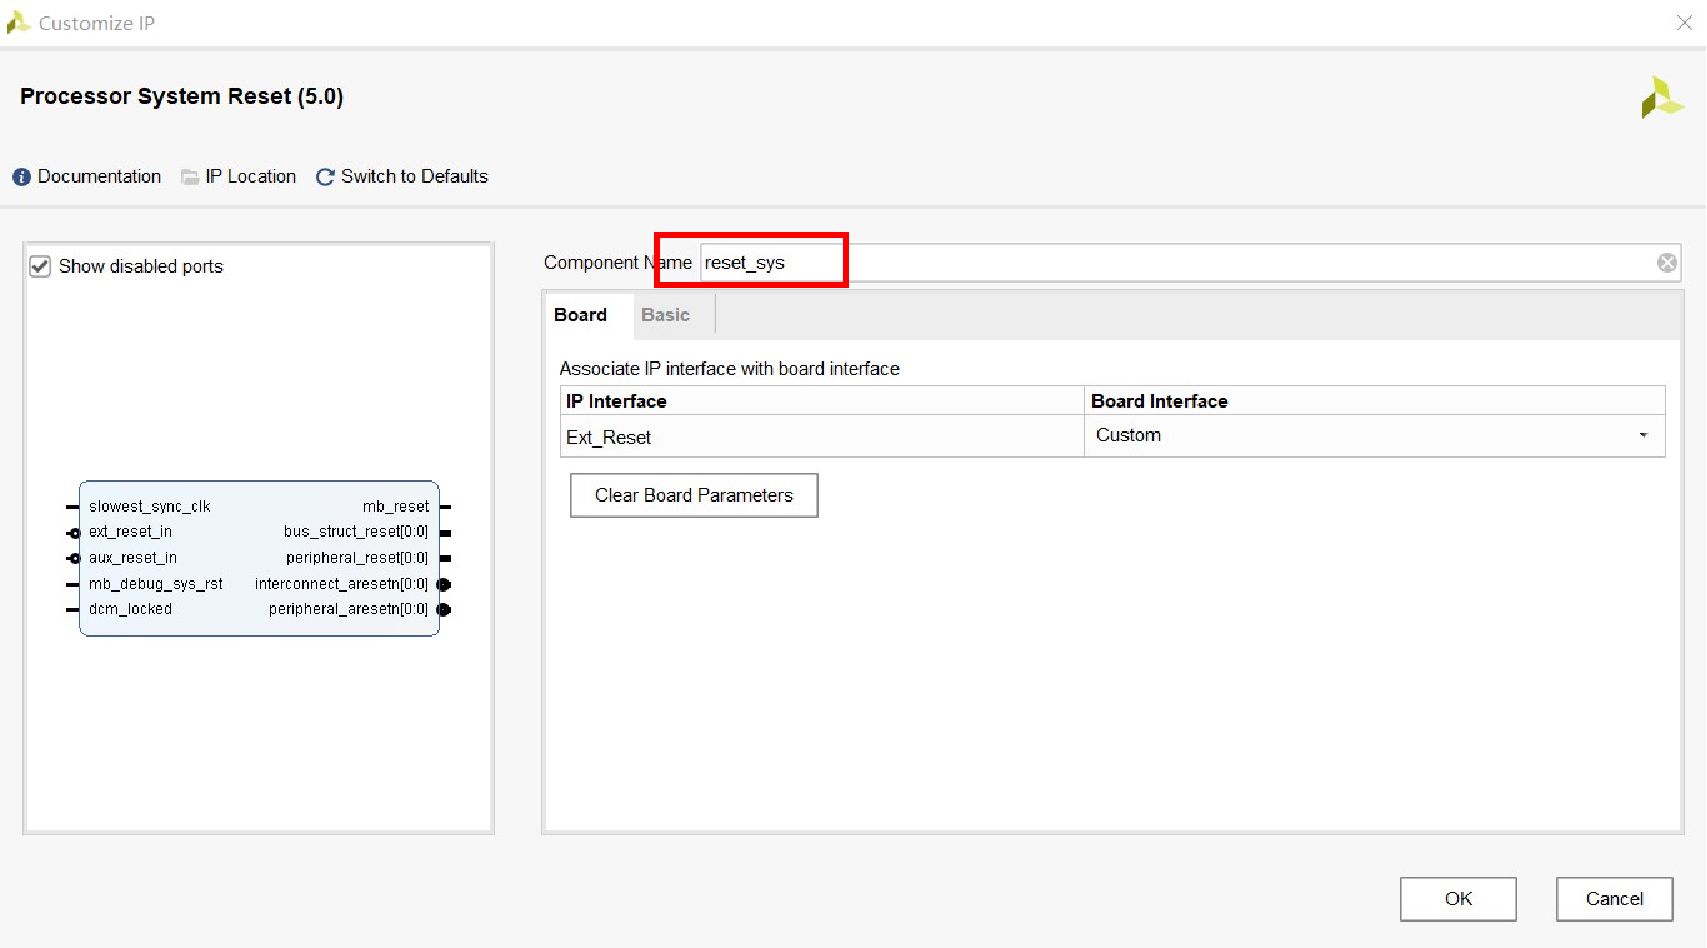Screen dimensions: 1707x948
Task: Select the peripheral_aresetn[0:0] port
Action: pyautogui.click(x=348, y=609)
